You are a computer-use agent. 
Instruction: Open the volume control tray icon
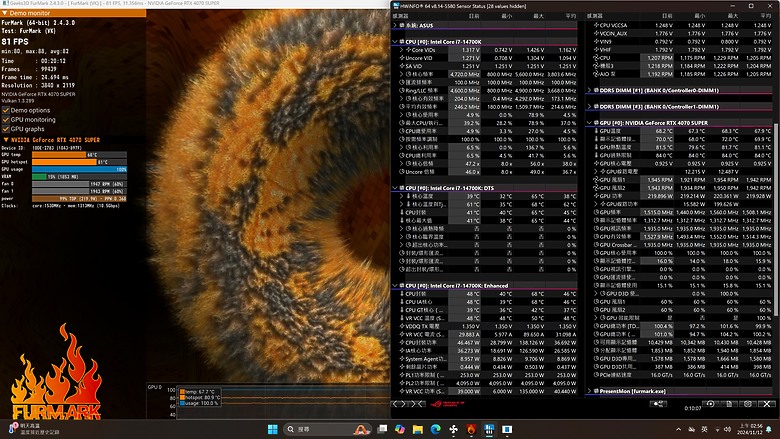point(727,429)
